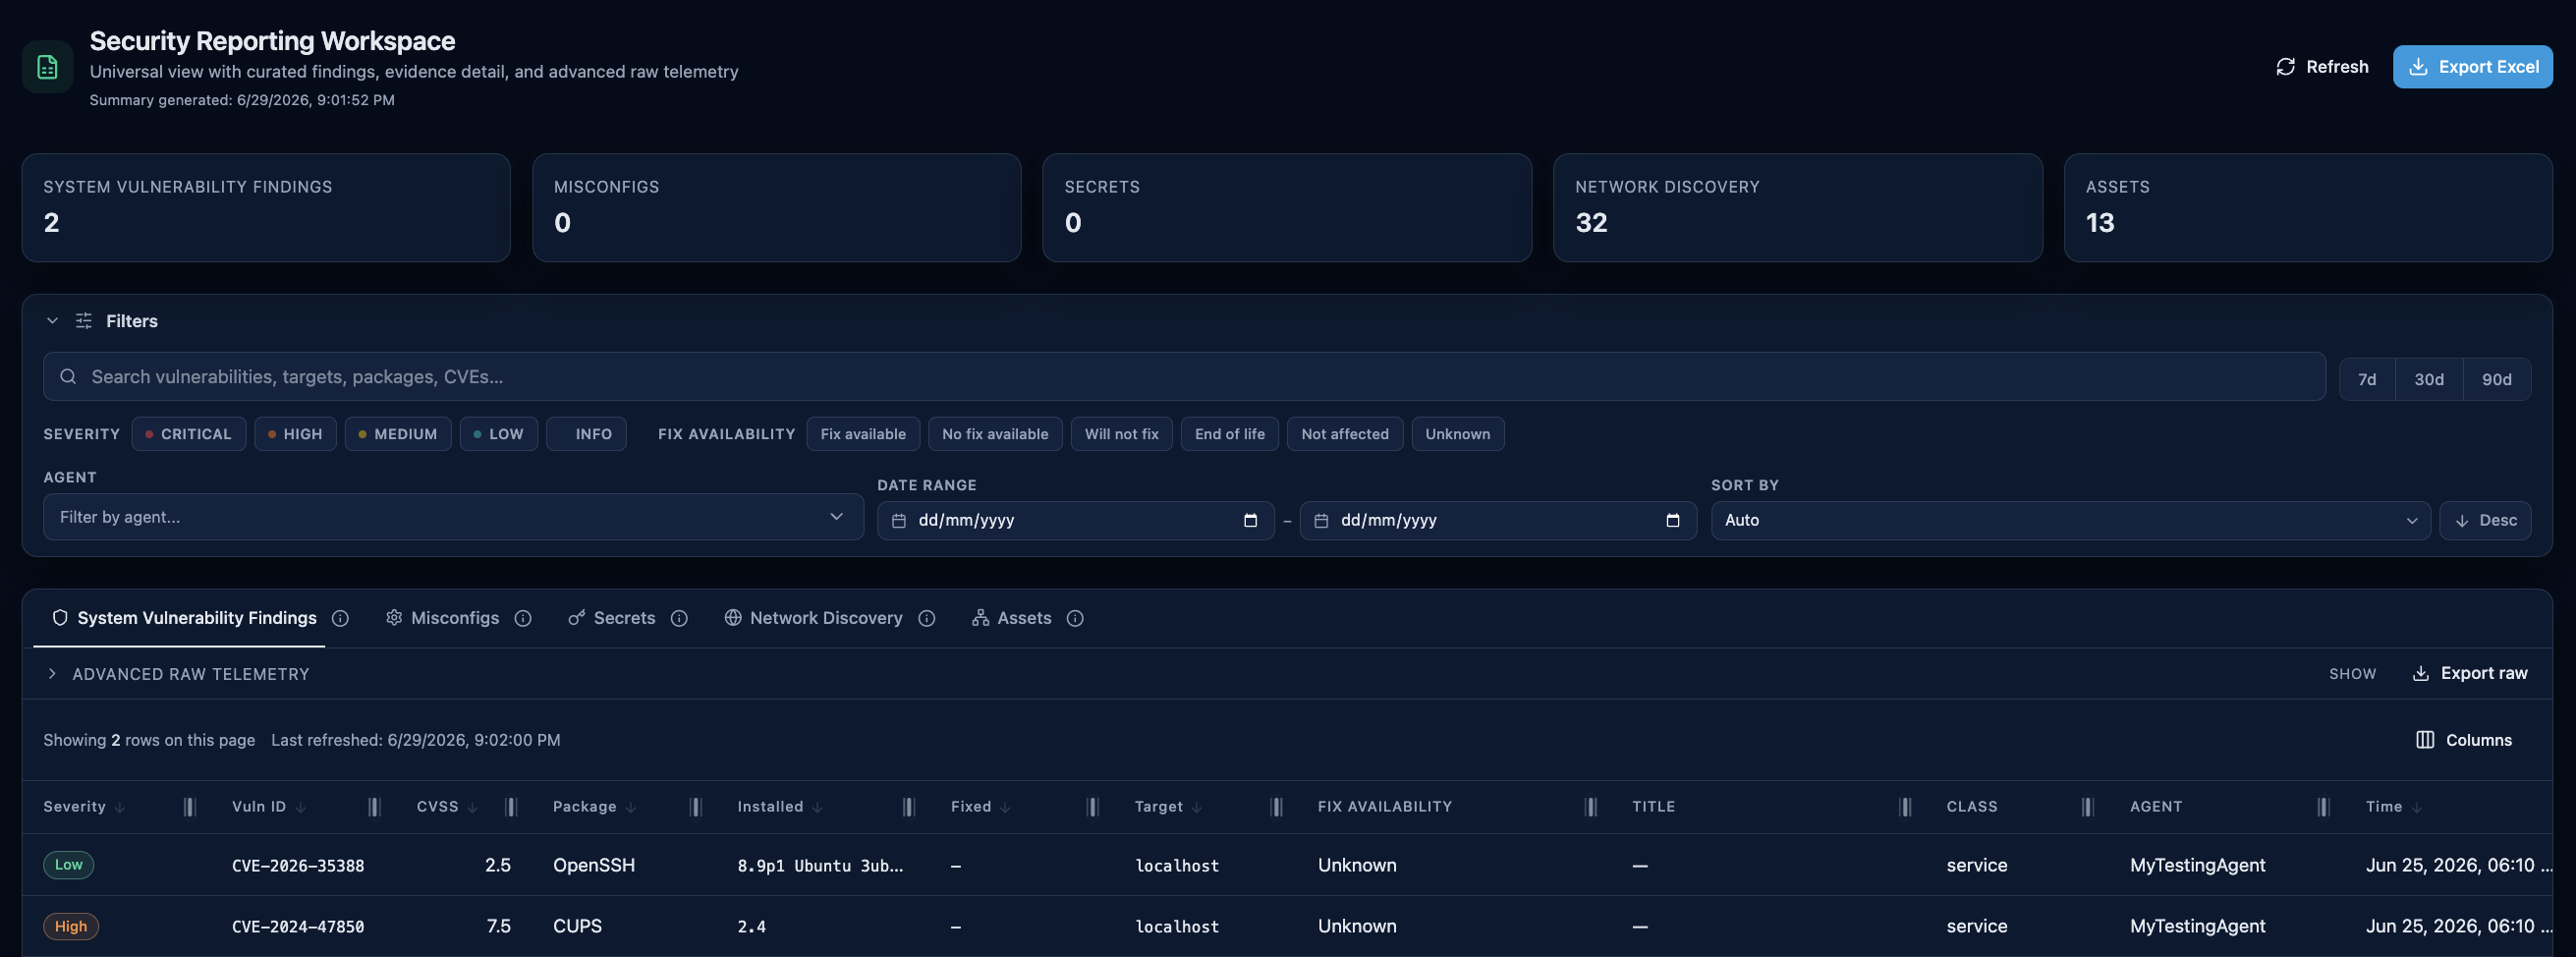Select the CVE-2026-35388 row ID
This screenshot has width=2576, height=957.
point(298,866)
